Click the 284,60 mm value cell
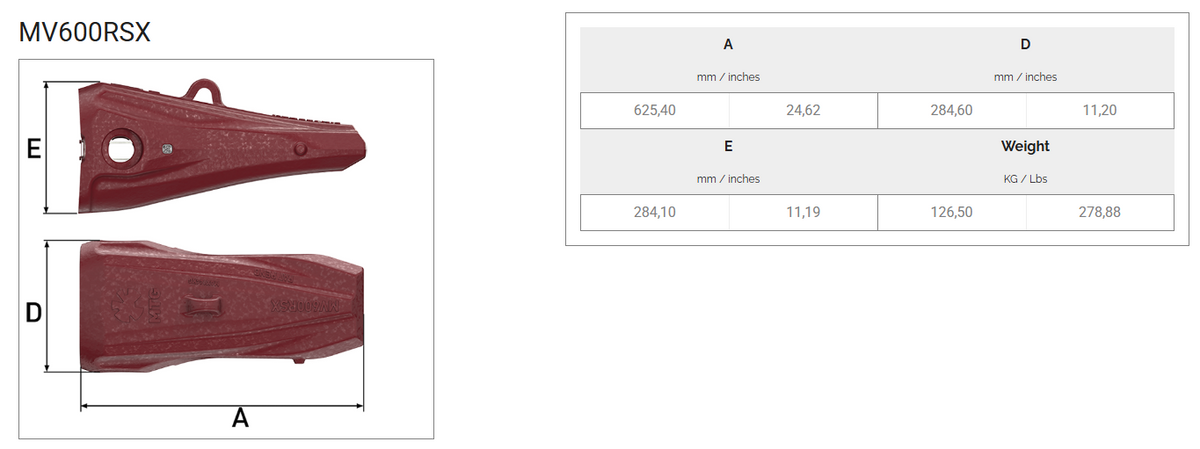This screenshot has width=1200, height=449. tap(951, 110)
